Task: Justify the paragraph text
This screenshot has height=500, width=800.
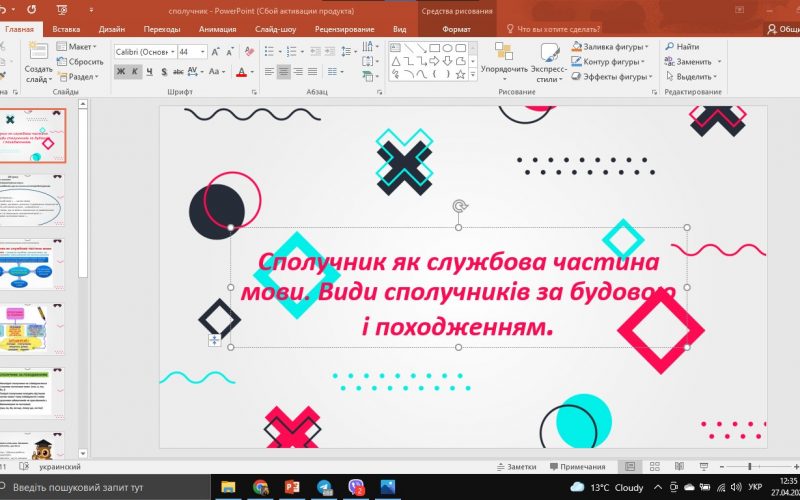Action: 312,72
